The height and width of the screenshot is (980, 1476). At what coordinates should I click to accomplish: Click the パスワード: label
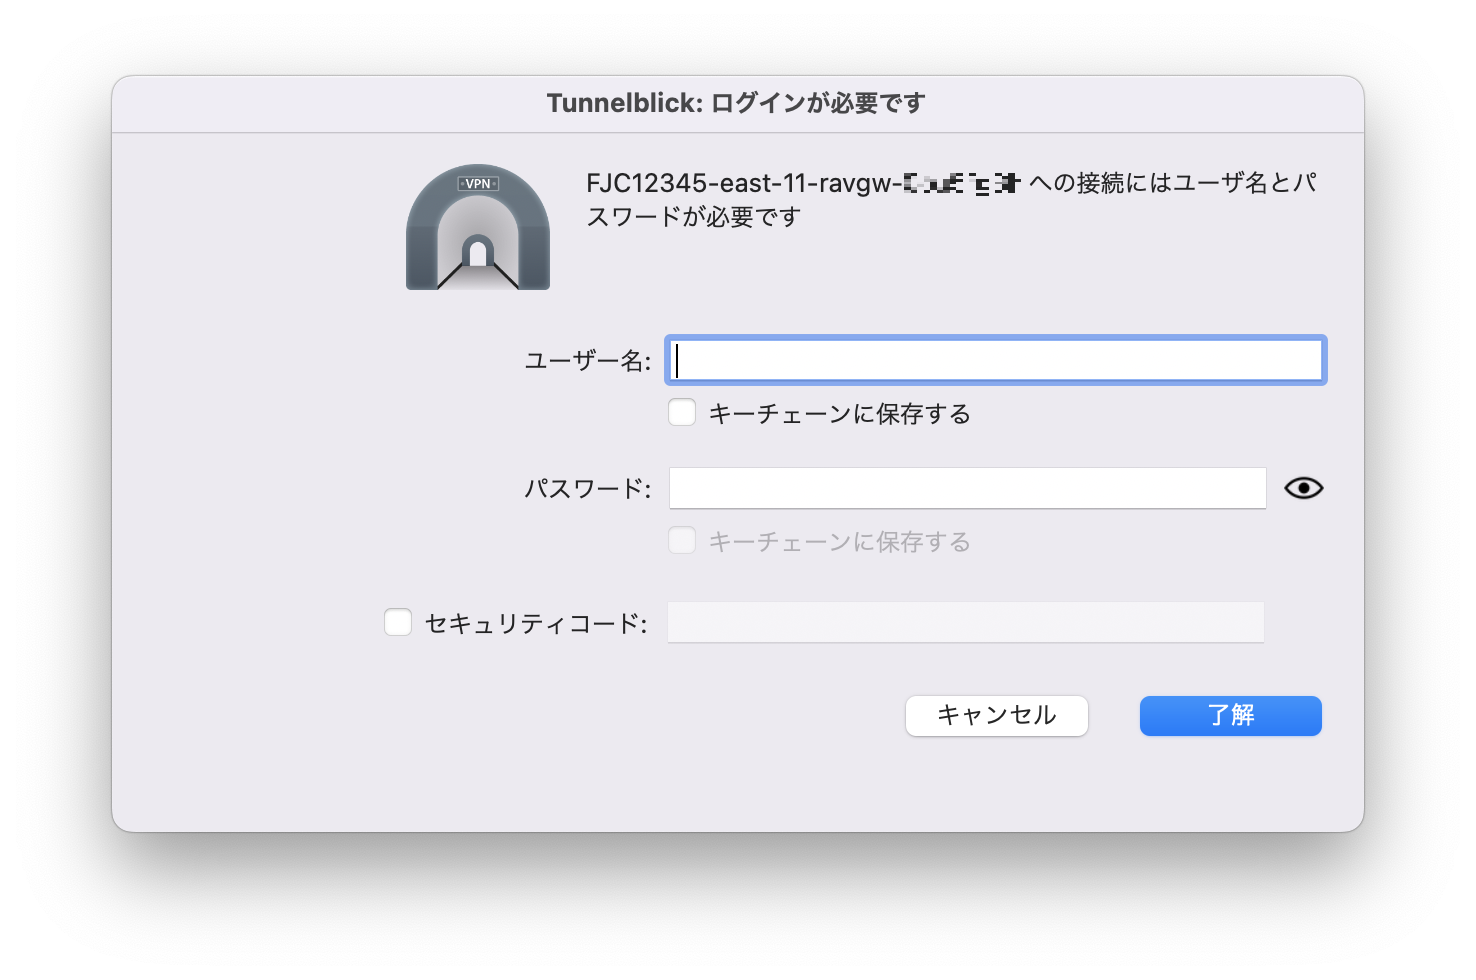587,488
